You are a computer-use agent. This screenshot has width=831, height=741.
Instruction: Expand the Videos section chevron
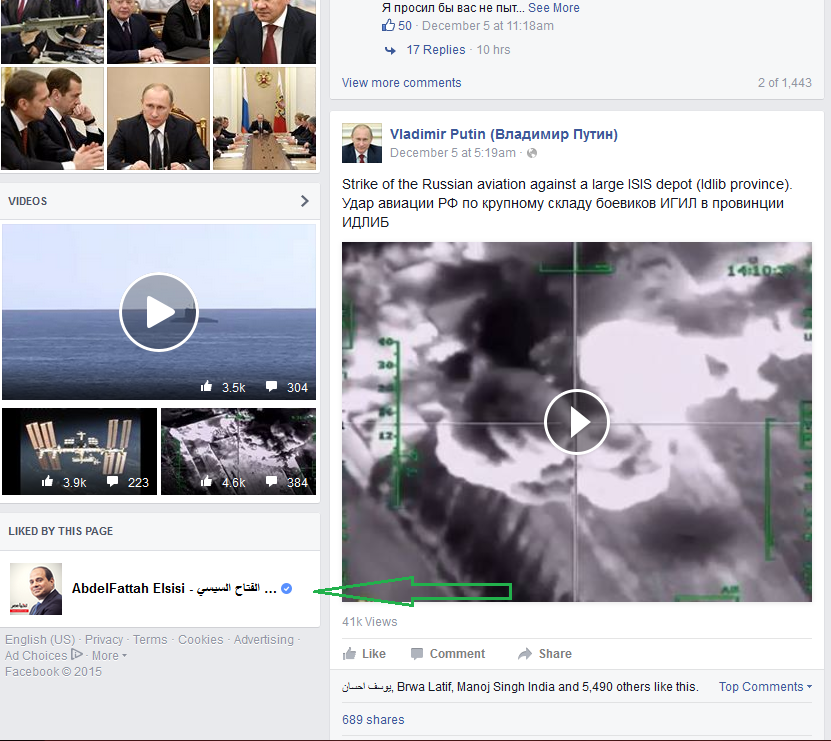pyautogui.click(x=304, y=201)
